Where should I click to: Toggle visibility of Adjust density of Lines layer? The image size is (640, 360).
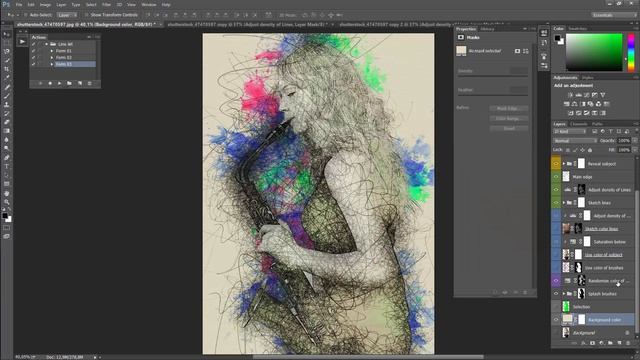[556, 190]
